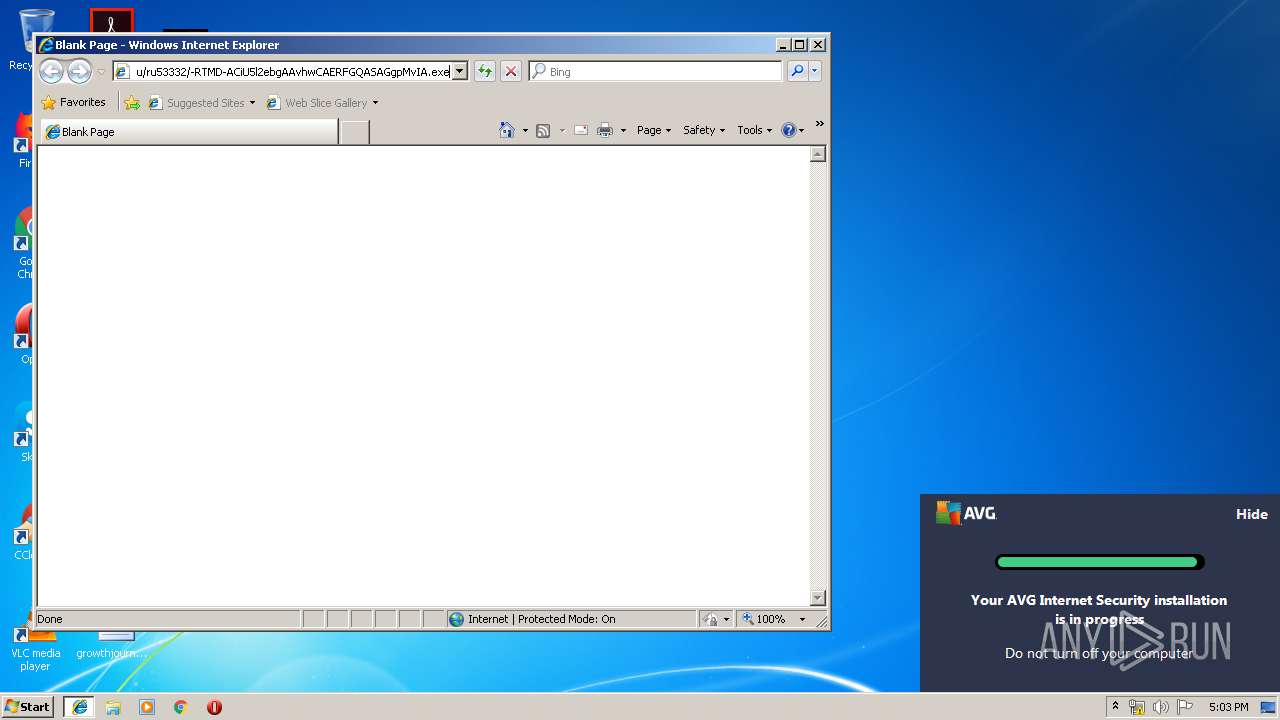This screenshot has height=720, width=1280.
Task: Select the Adobe Reader desktop icon
Action: pos(111,21)
